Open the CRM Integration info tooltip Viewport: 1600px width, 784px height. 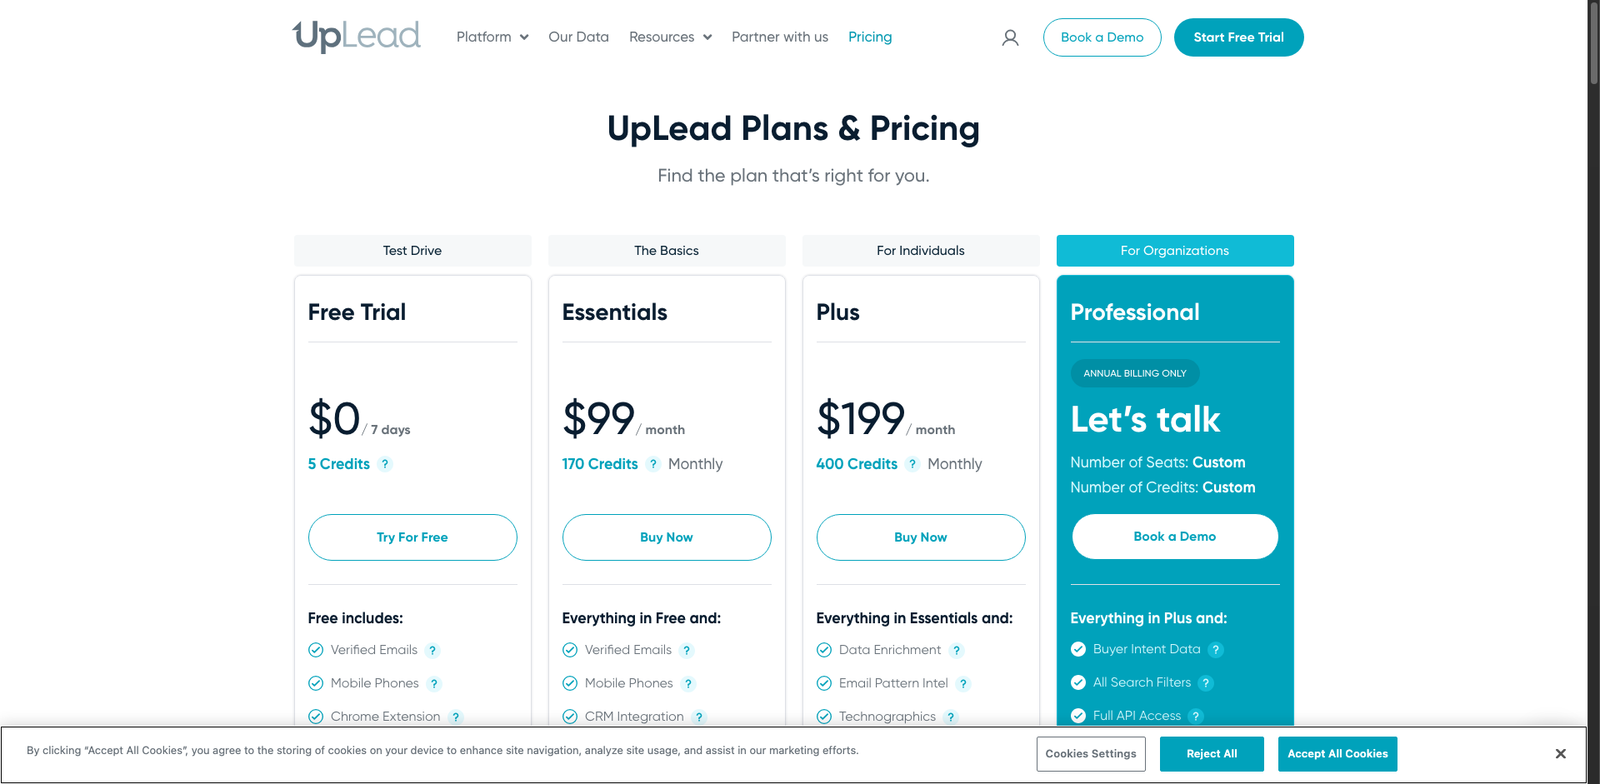click(700, 716)
